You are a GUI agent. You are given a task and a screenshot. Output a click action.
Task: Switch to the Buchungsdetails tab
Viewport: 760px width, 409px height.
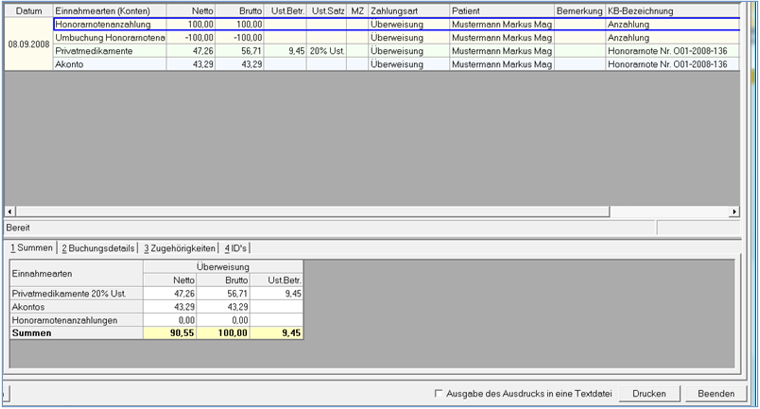pos(98,248)
